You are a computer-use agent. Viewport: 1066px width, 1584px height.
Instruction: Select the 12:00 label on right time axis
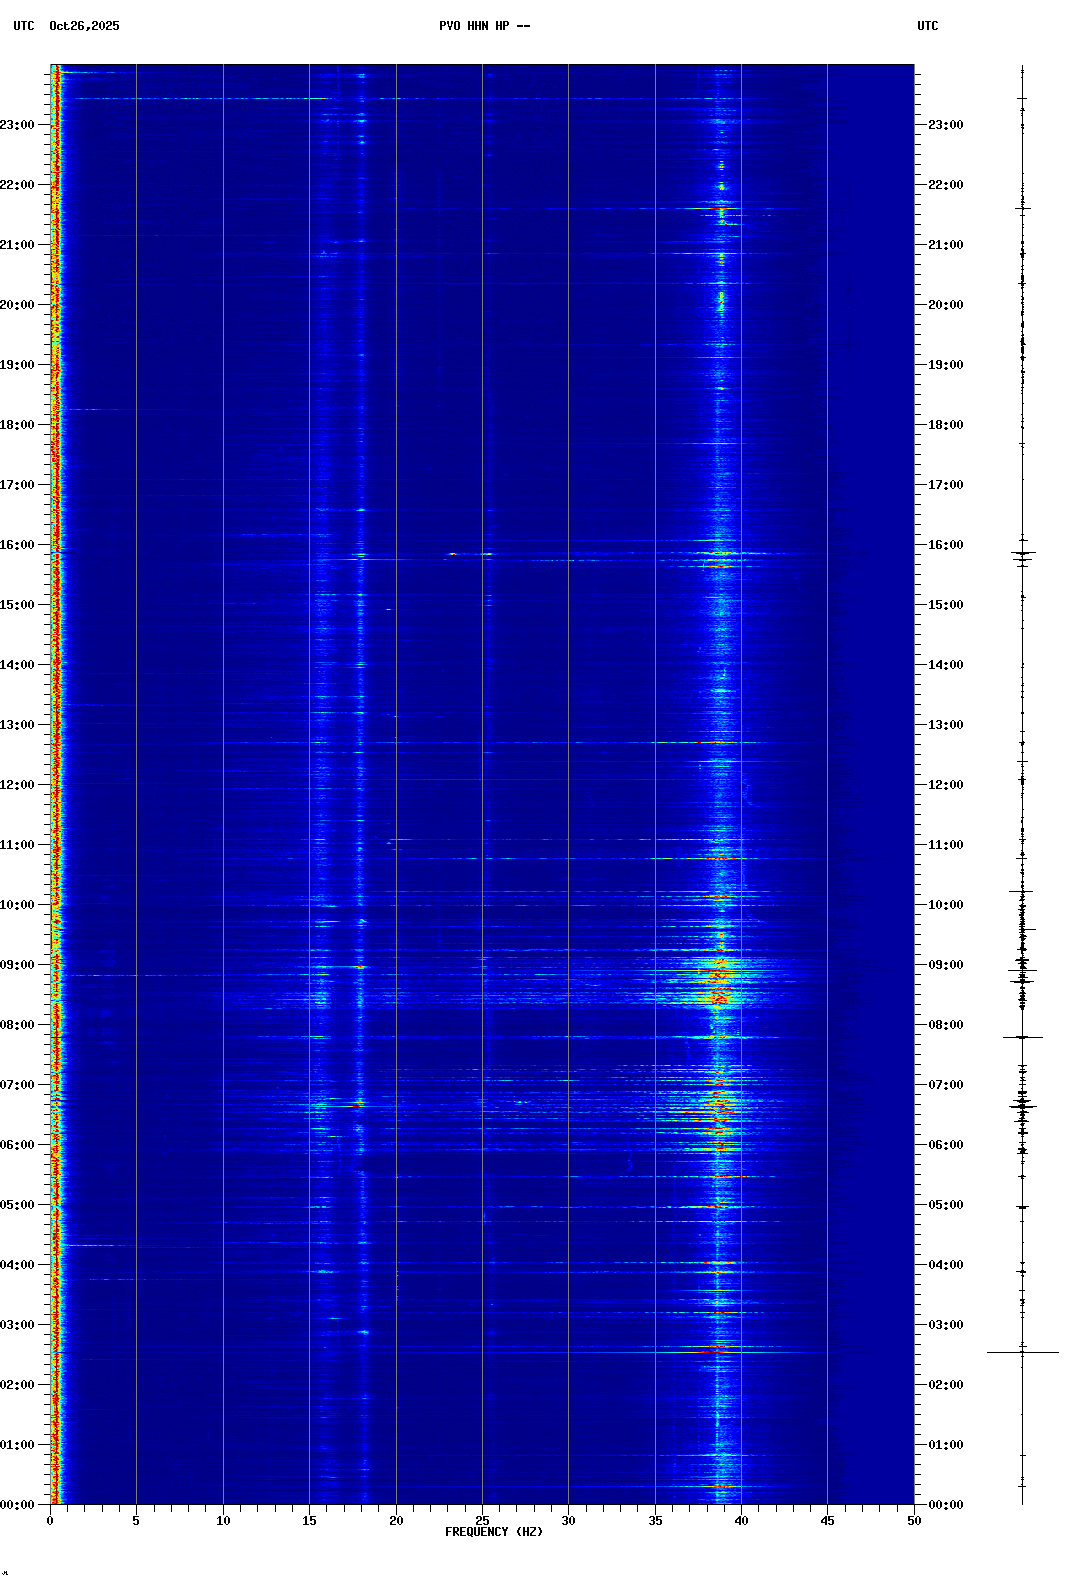click(945, 785)
